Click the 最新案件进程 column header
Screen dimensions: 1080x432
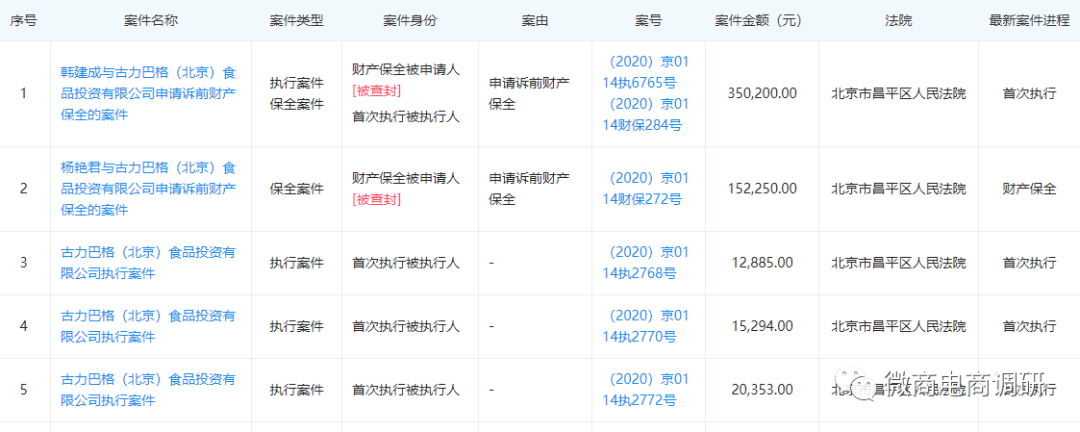pyautogui.click(x=1029, y=20)
